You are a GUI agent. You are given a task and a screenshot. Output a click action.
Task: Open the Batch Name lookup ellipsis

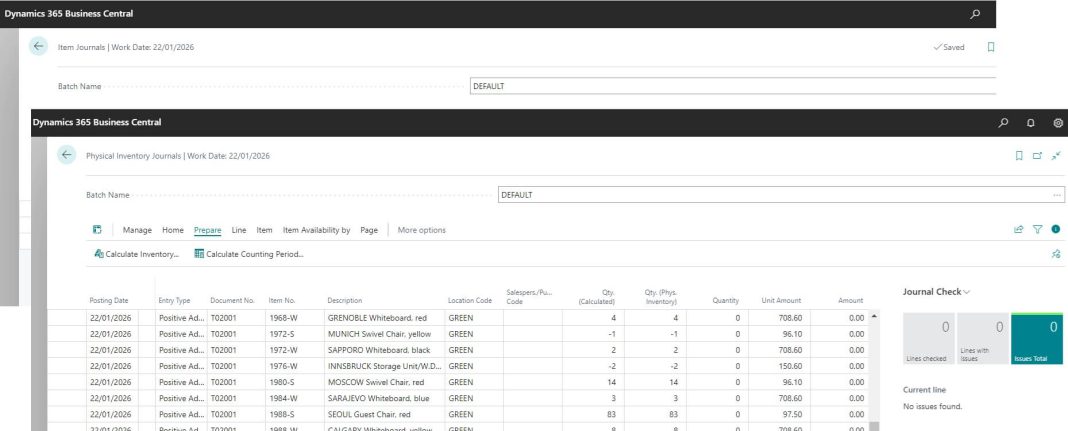(x=1056, y=195)
